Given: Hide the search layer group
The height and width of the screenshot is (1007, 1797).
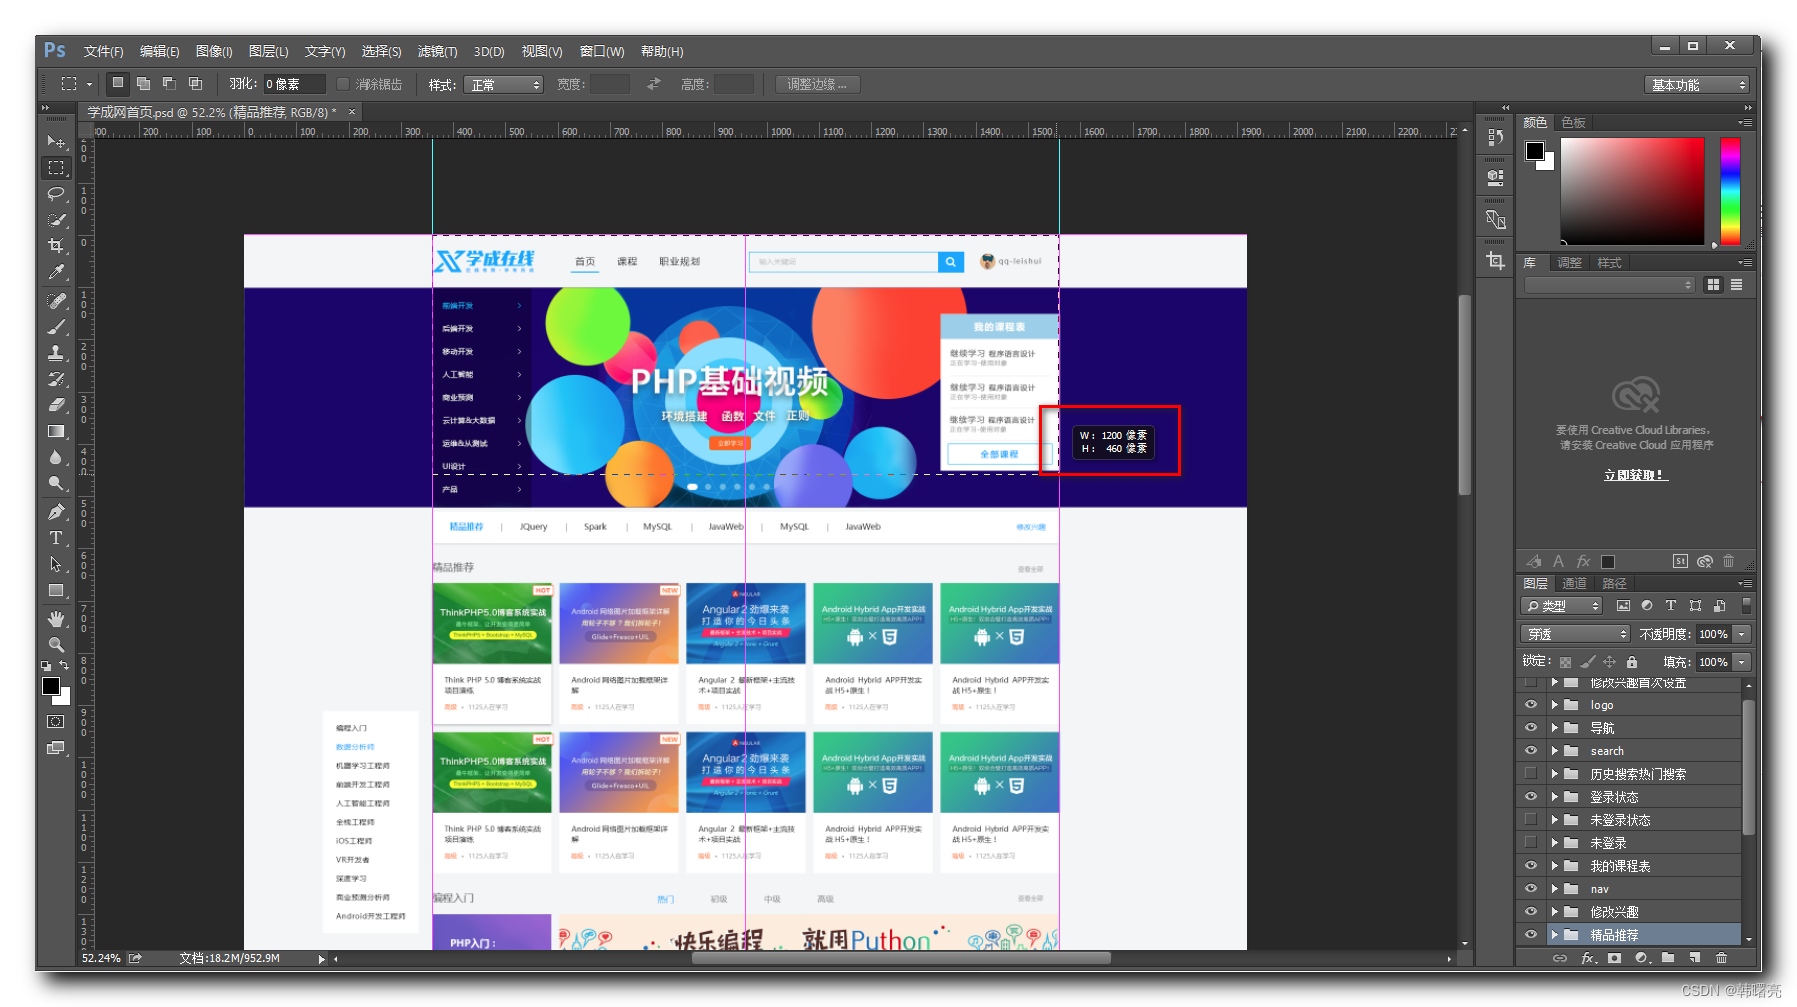Looking at the screenshot, I should click(x=1530, y=751).
